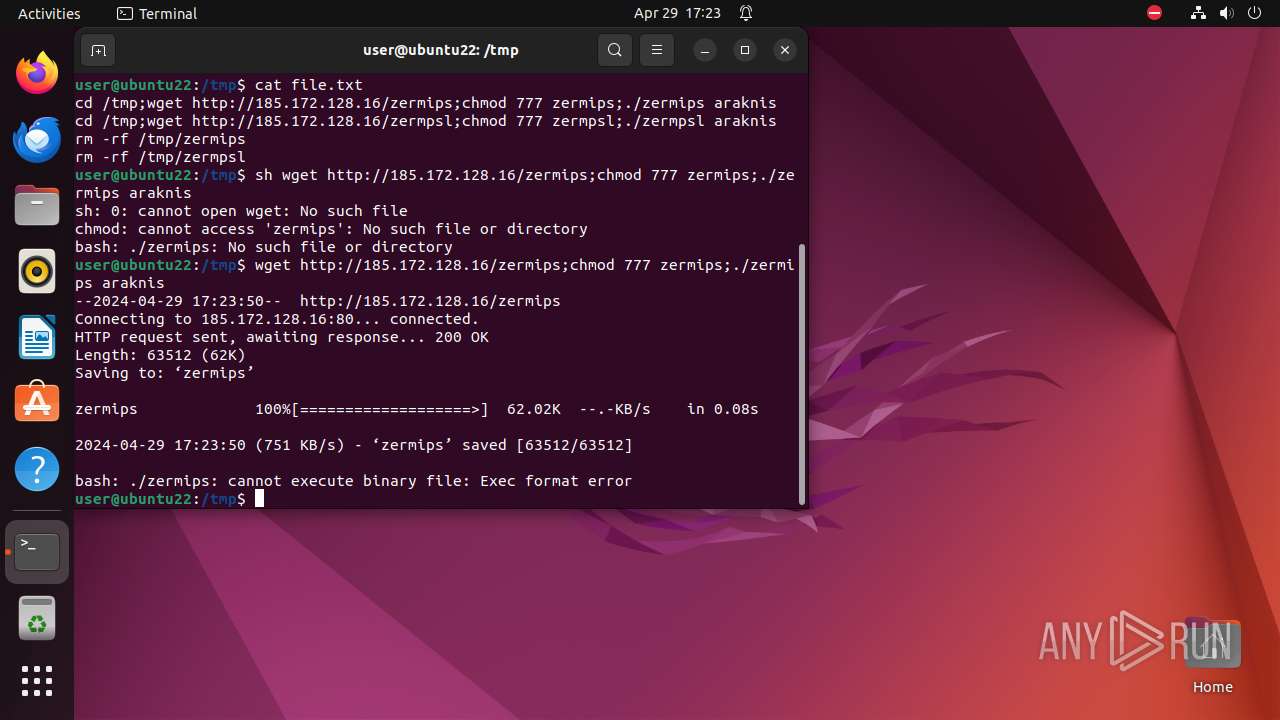Open Firefox from the dock
1280x720 pixels.
pyautogui.click(x=37, y=74)
